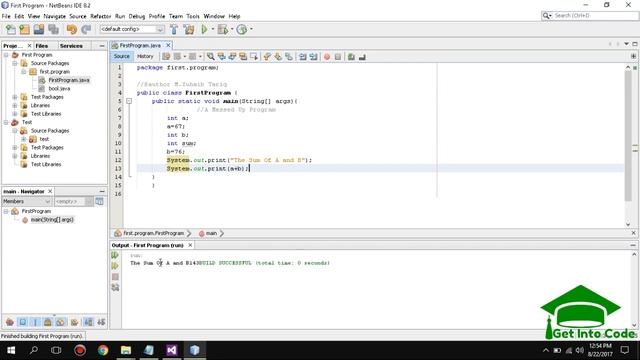Click Uncomment editor toolbar icon
This screenshot has width=640, height=360.
(x=362, y=57)
